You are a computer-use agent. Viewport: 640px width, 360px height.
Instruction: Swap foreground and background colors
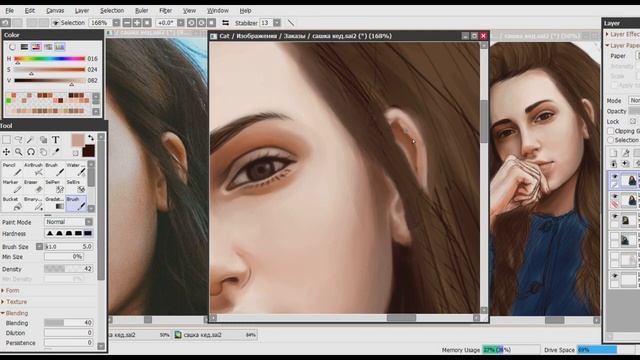[x=91, y=138]
